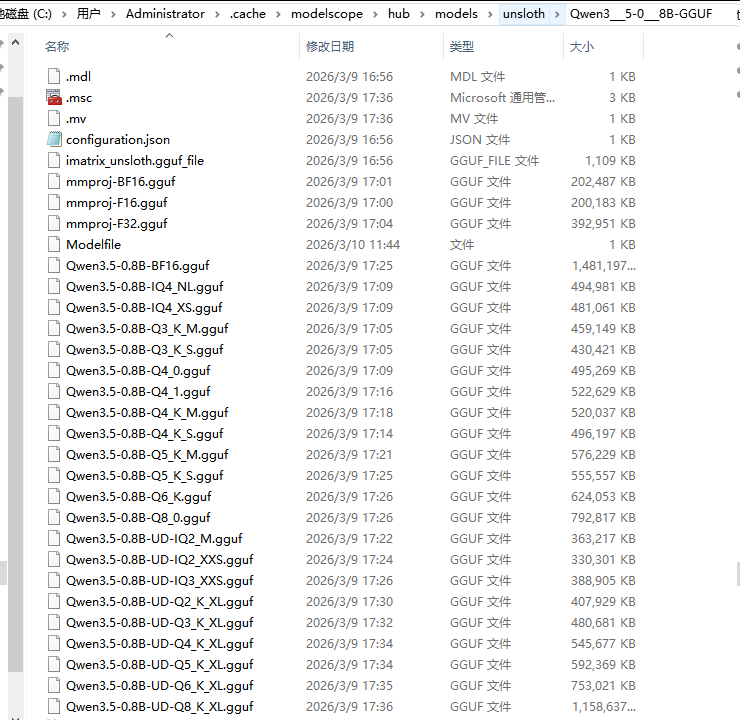The image size is (740, 720).
Task: Select the Qwen3.5-0.8B-UD-Q8_K_XL.gguf file name
Action: 160,706
